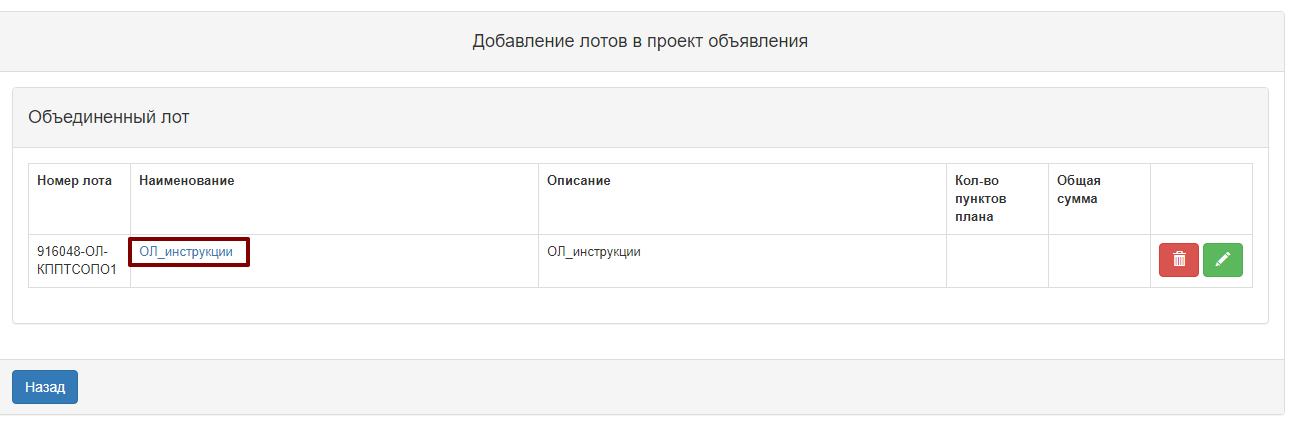Go back with the Назад button
The width and height of the screenshot is (1291, 425).
(x=45, y=387)
